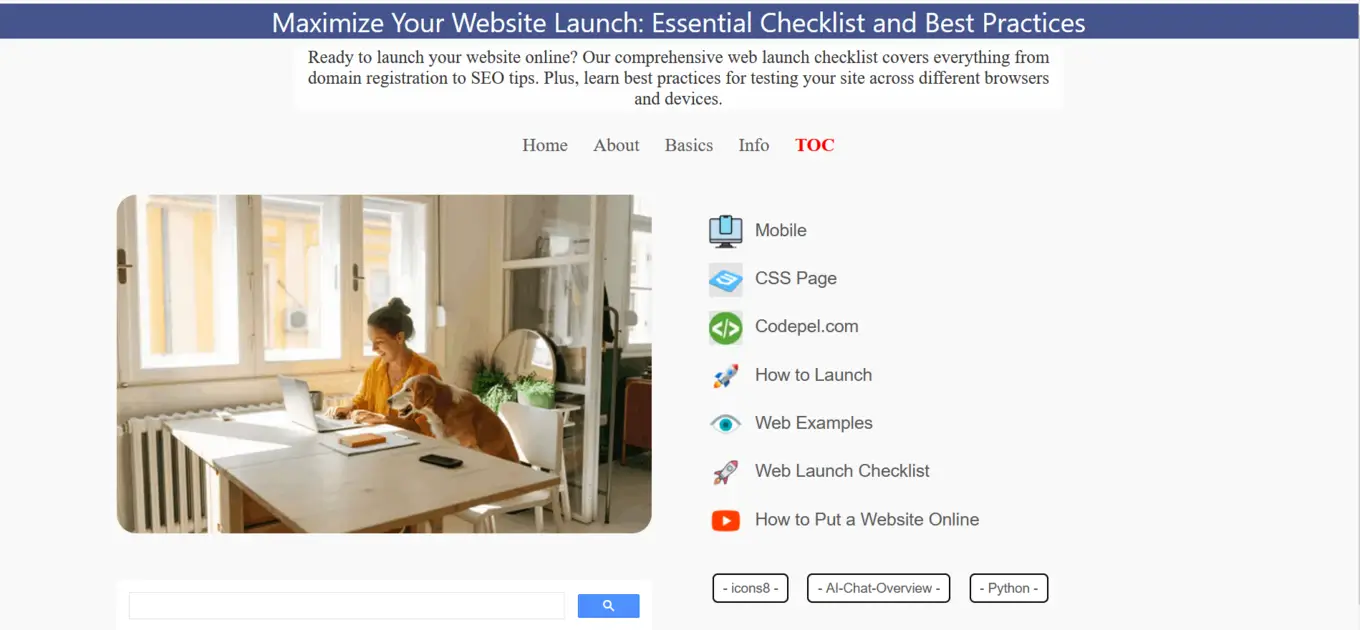The width and height of the screenshot is (1360, 630).
Task: Click the Mobile monitor icon
Action: [725, 231]
